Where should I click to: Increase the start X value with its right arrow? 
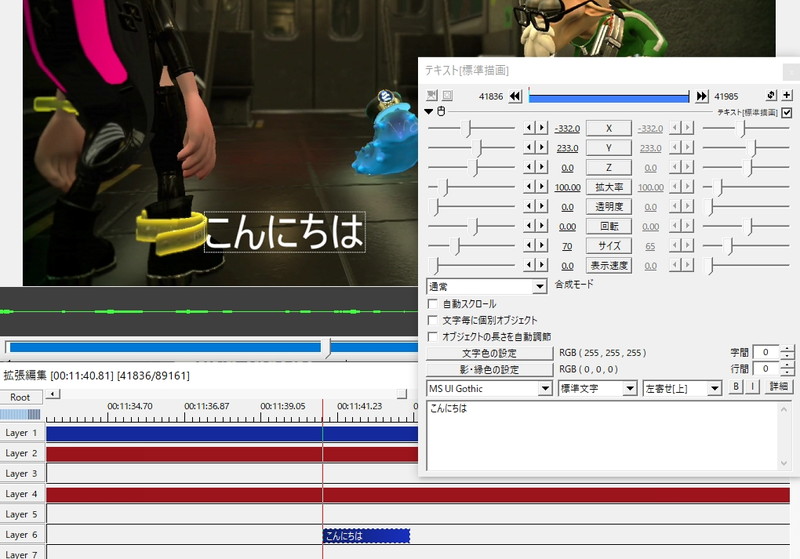point(542,128)
